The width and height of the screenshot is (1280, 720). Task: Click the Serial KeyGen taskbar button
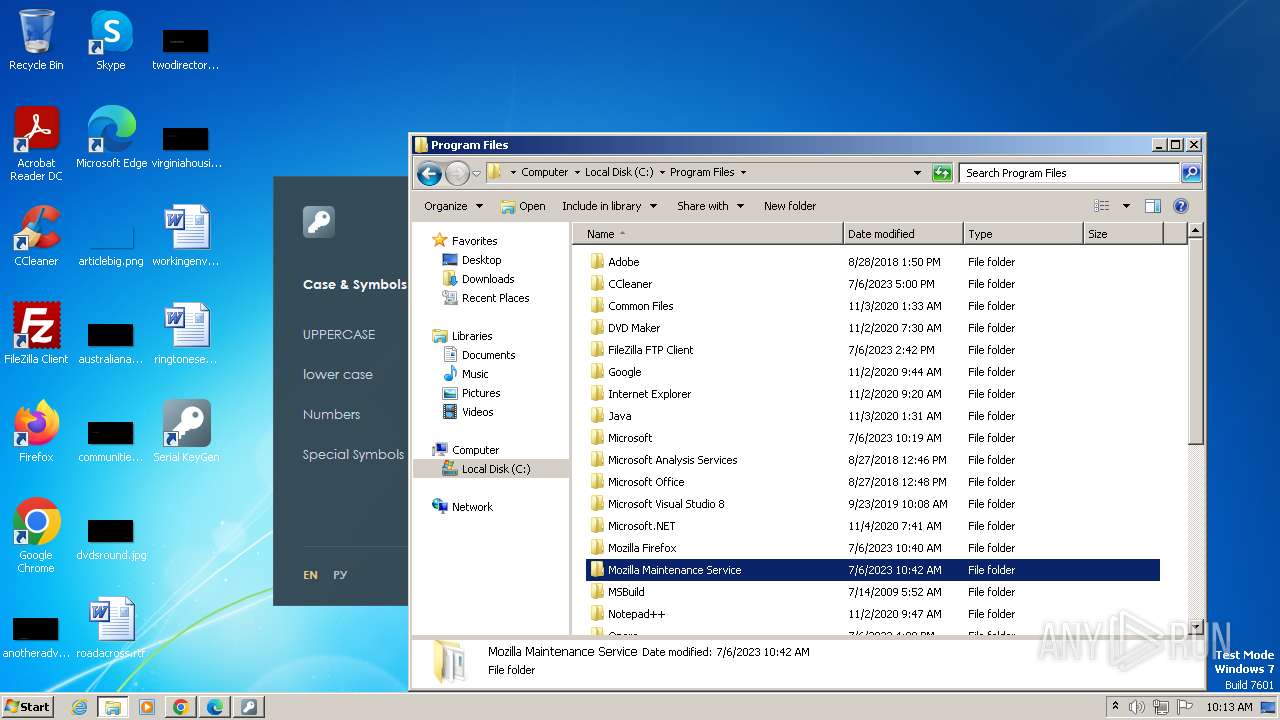click(x=249, y=707)
